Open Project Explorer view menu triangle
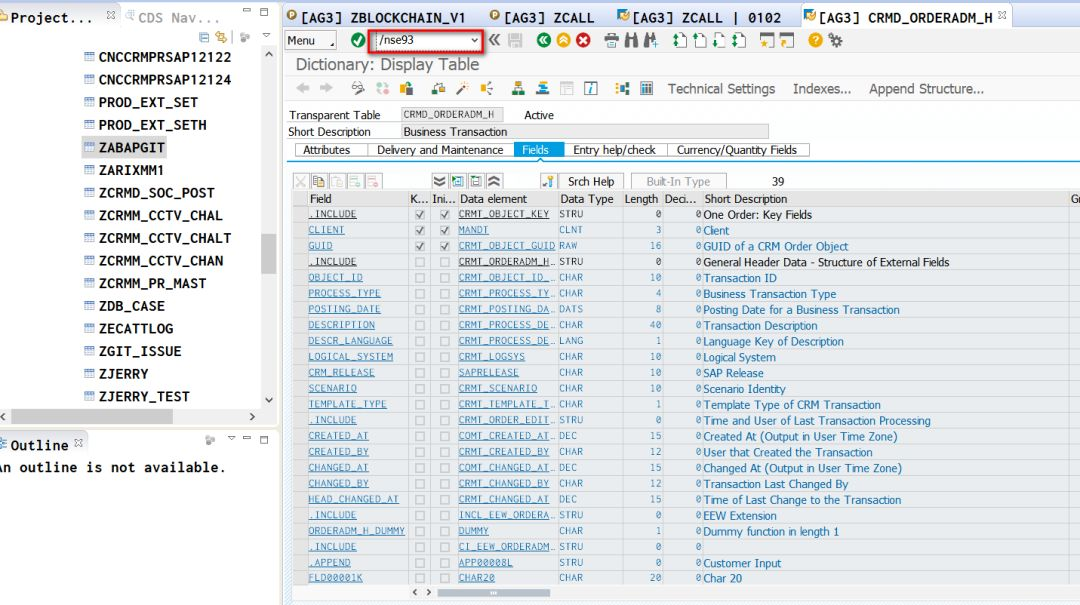The height and width of the screenshot is (605, 1080). pos(266,36)
